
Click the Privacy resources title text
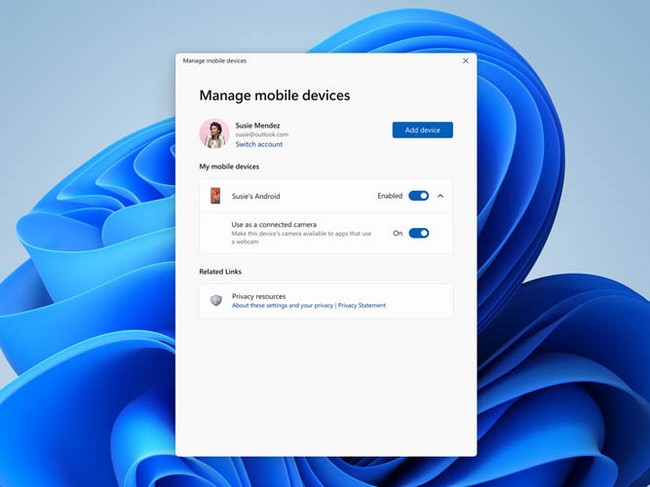tap(259, 296)
